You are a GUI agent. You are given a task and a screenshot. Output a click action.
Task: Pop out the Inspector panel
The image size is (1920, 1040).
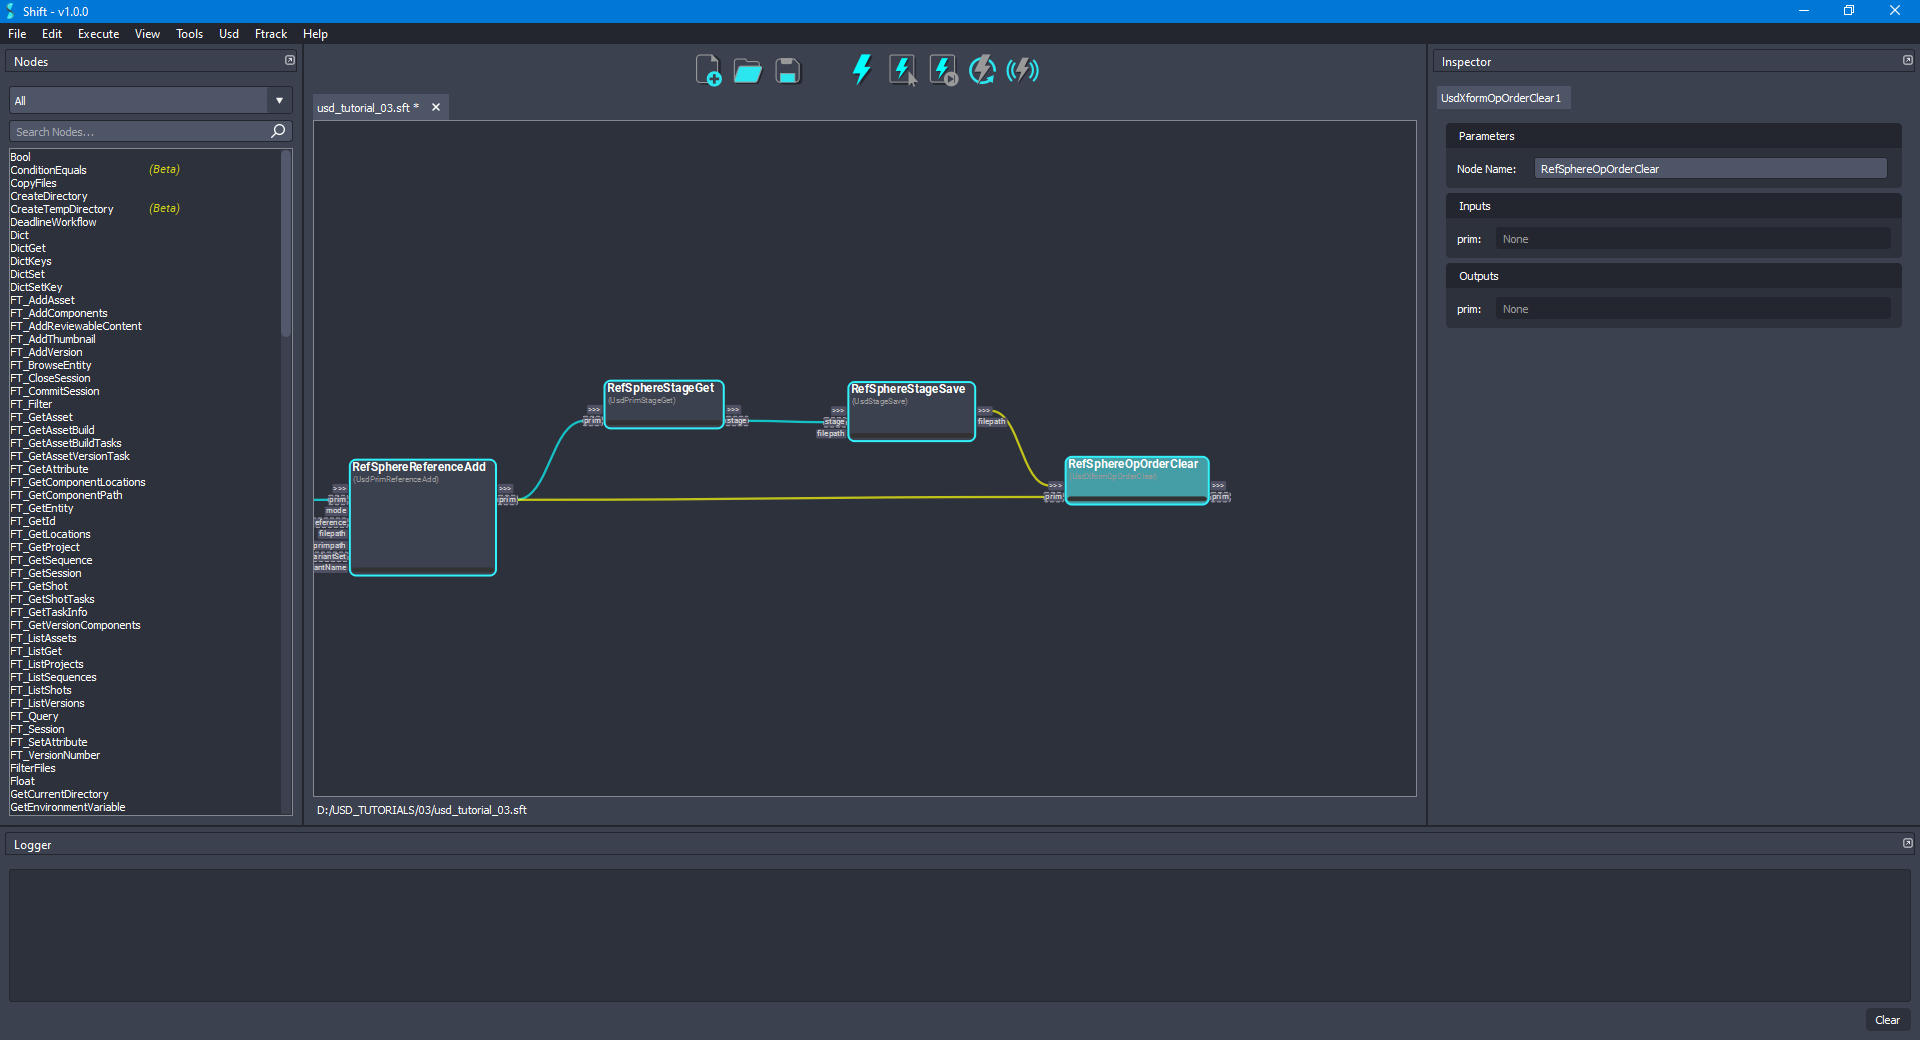click(x=1907, y=60)
